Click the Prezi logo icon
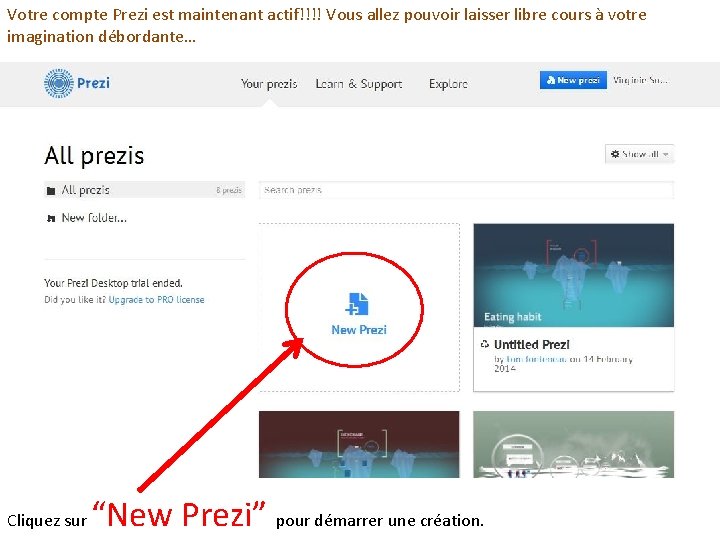Viewport: 720px width, 540px height. click(58, 83)
